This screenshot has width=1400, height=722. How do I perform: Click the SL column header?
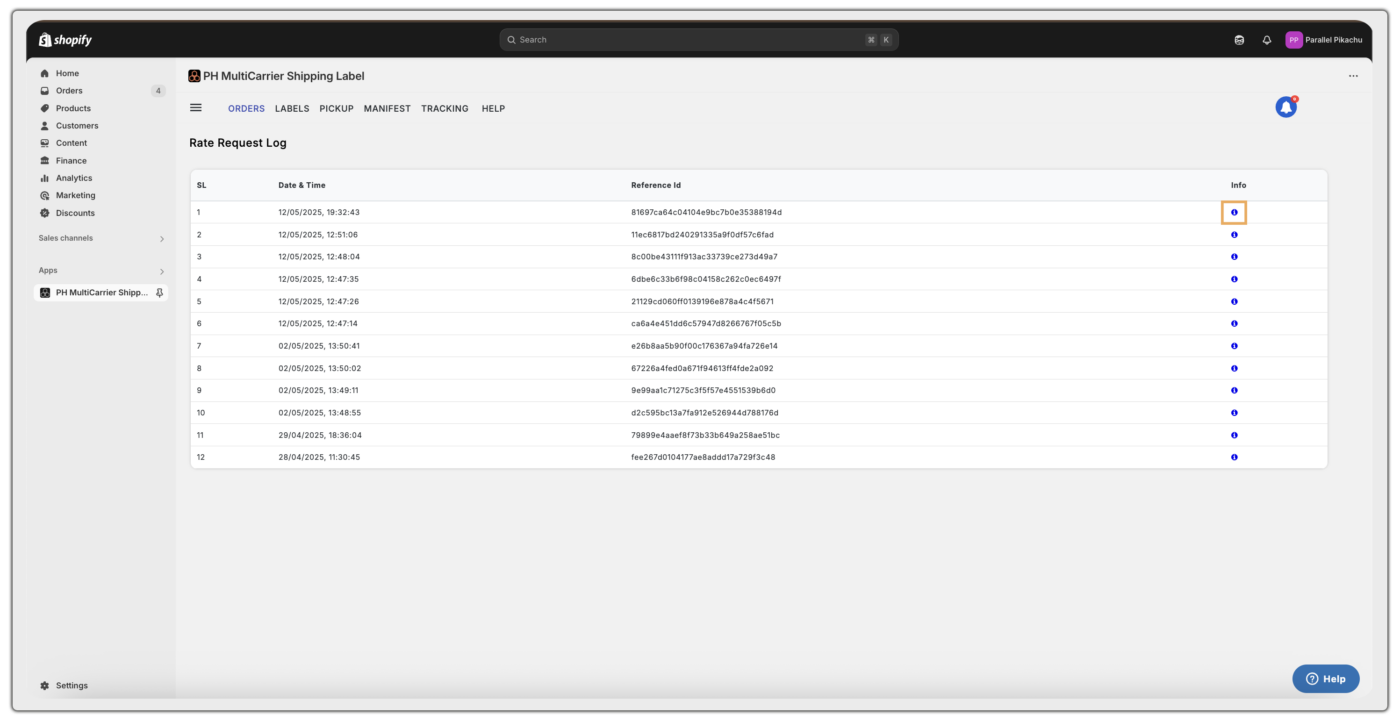(202, 185)
